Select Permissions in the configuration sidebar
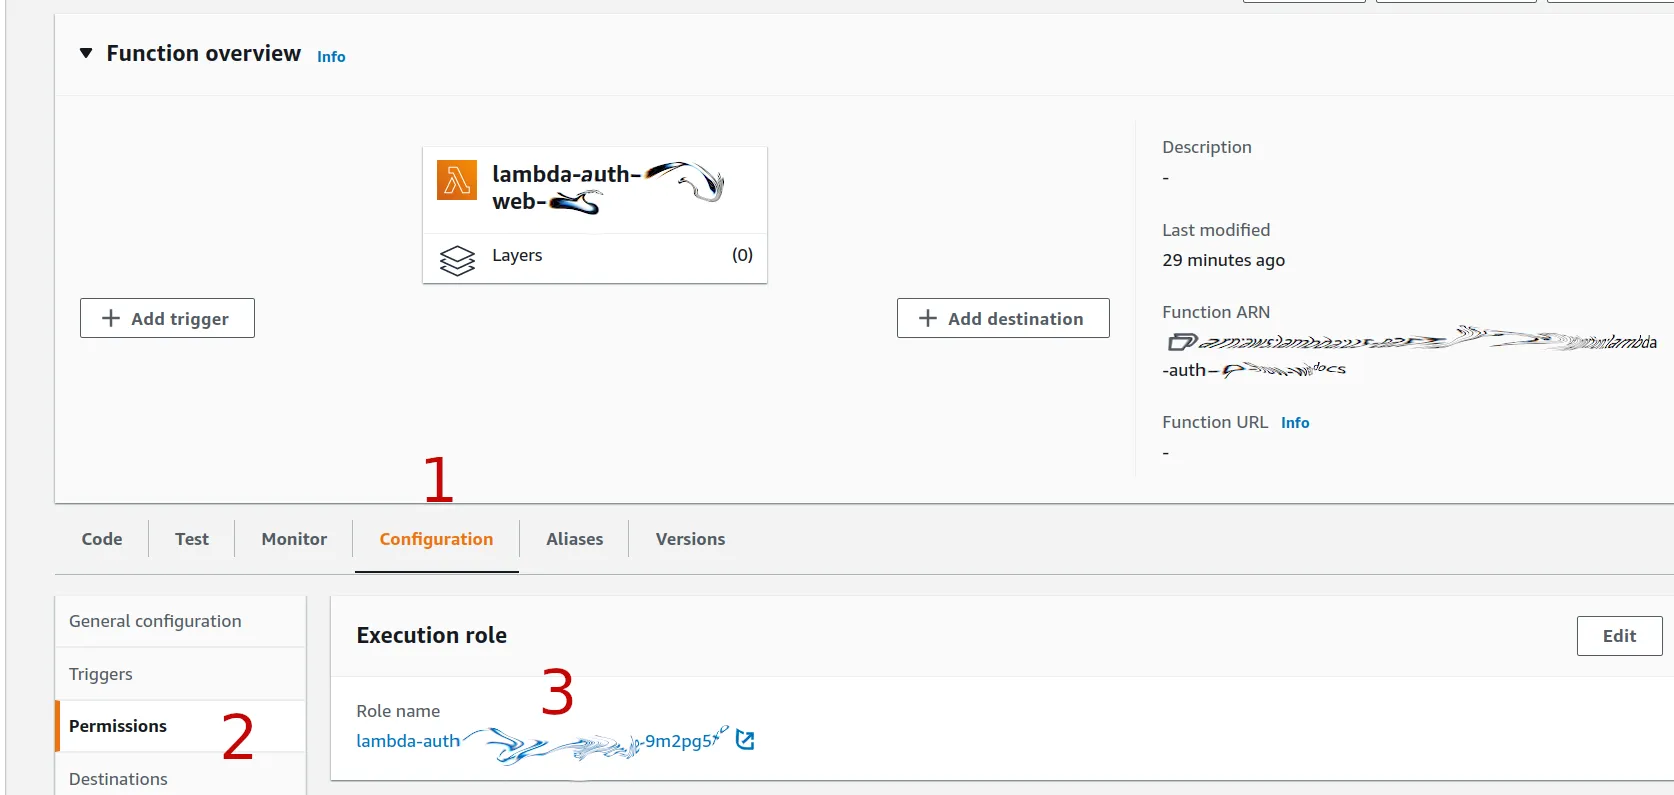Image resolution: width=1674 pixels, height=795 pixels. [x=118, y=726]
